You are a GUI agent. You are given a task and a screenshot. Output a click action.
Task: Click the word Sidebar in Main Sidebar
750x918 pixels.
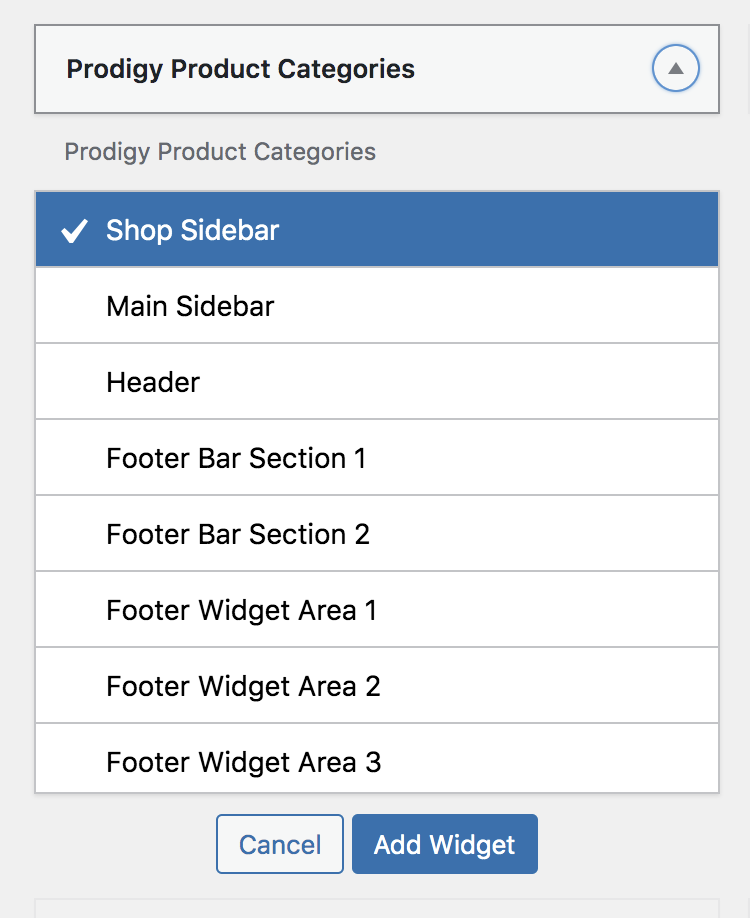[x=225, y=306]
